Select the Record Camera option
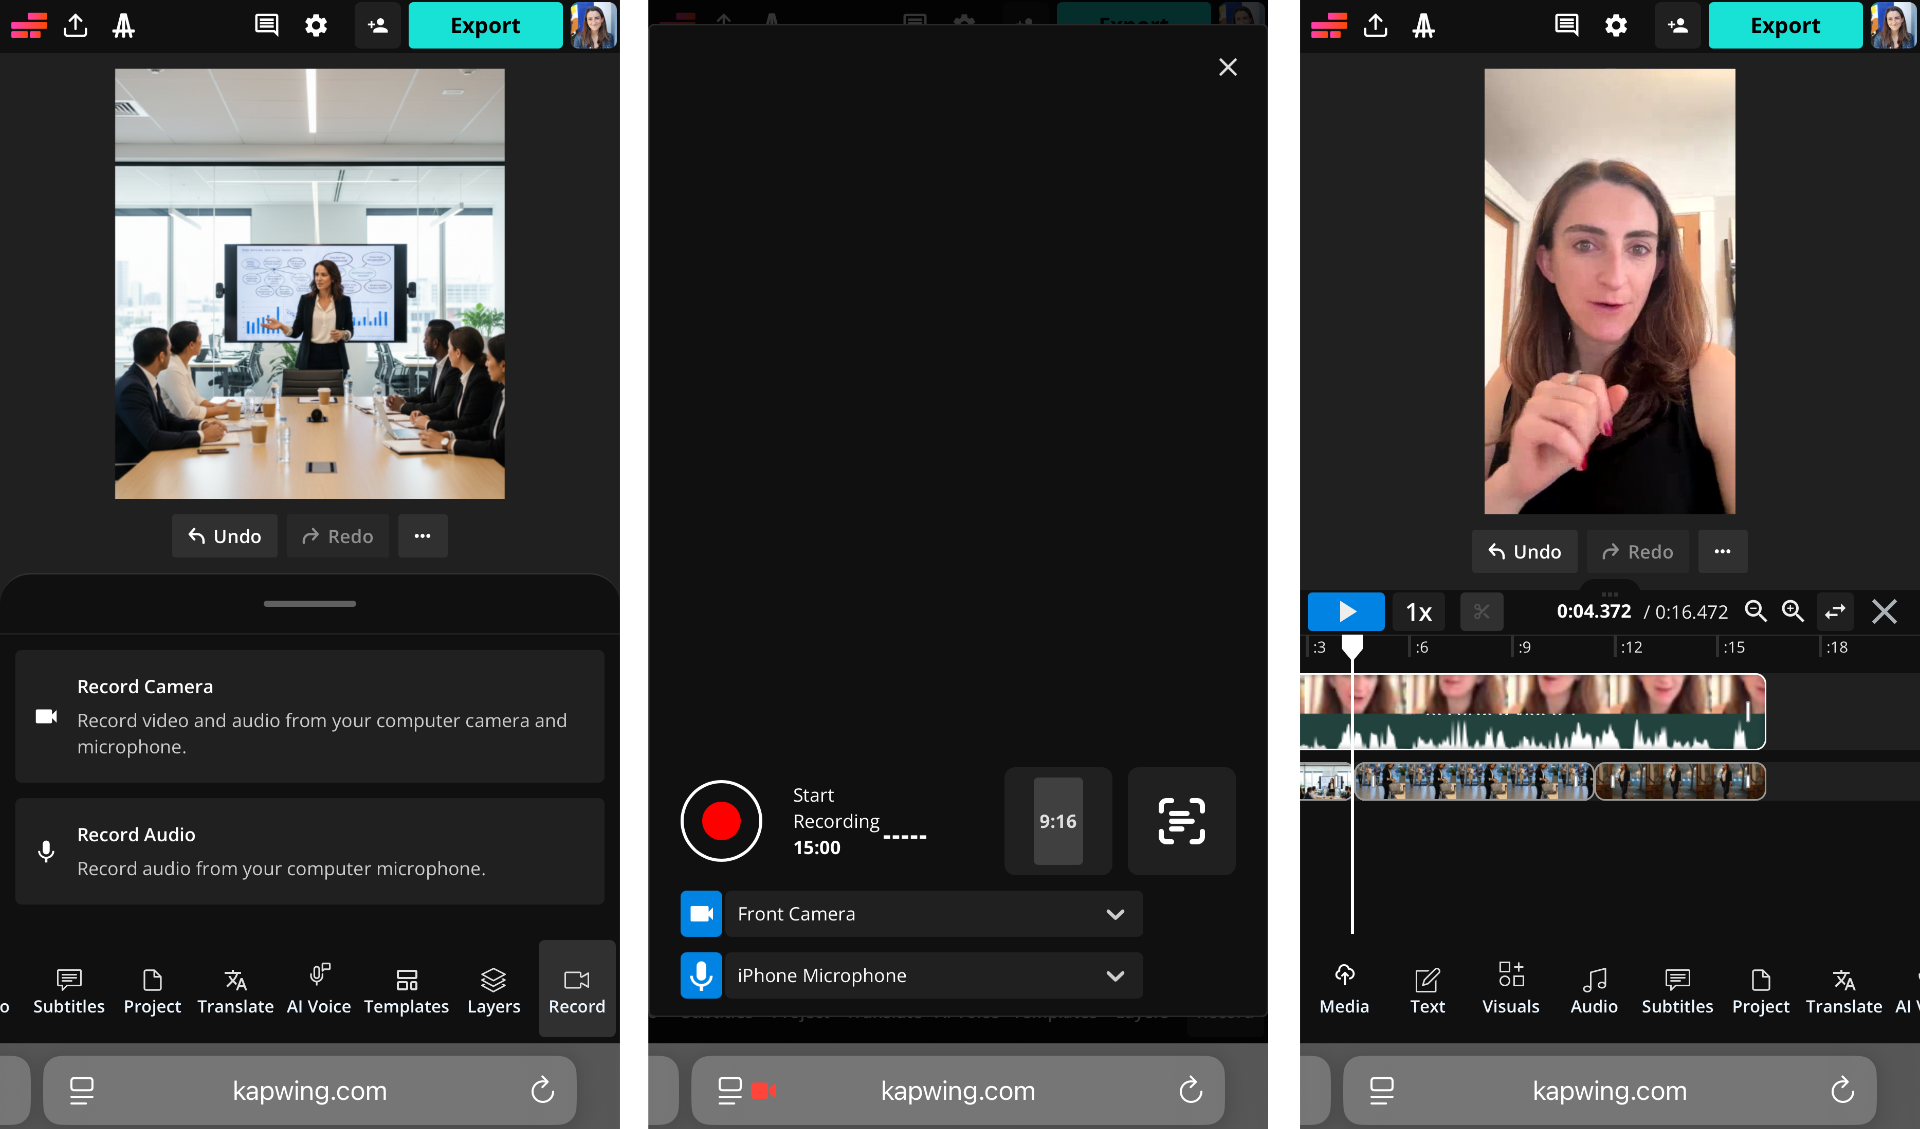This screenshot has width=1920, height=1129. pos(310,716)
